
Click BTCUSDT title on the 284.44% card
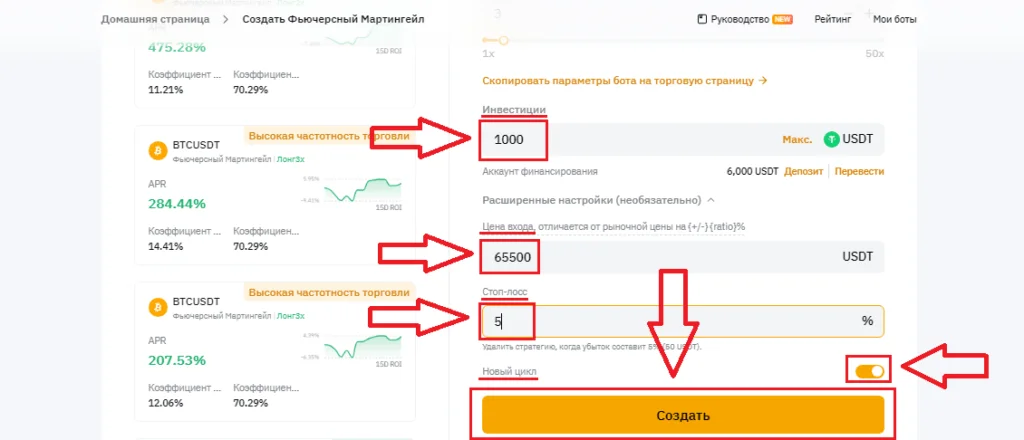click(197, 146)
